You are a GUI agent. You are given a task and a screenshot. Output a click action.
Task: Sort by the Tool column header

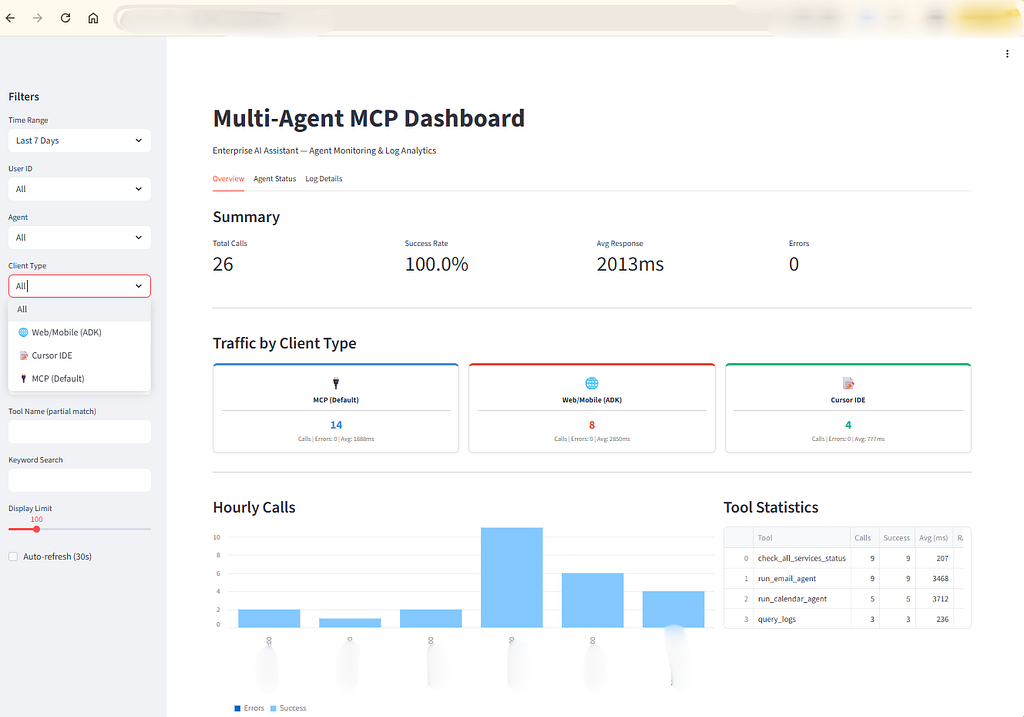tap(801, 538)
